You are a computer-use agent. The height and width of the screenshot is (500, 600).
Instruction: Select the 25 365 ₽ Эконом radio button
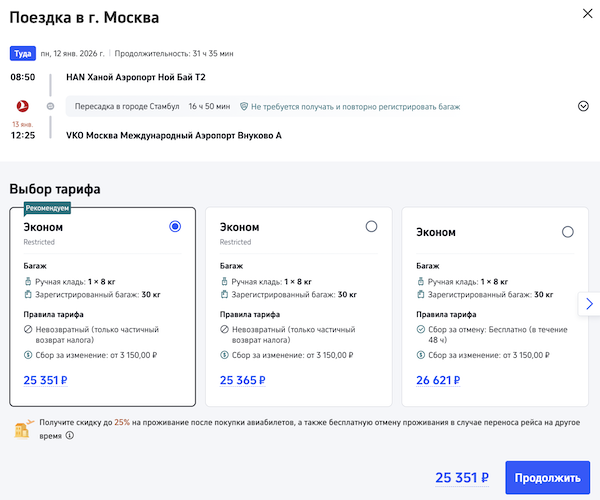(x=371, y=227)
